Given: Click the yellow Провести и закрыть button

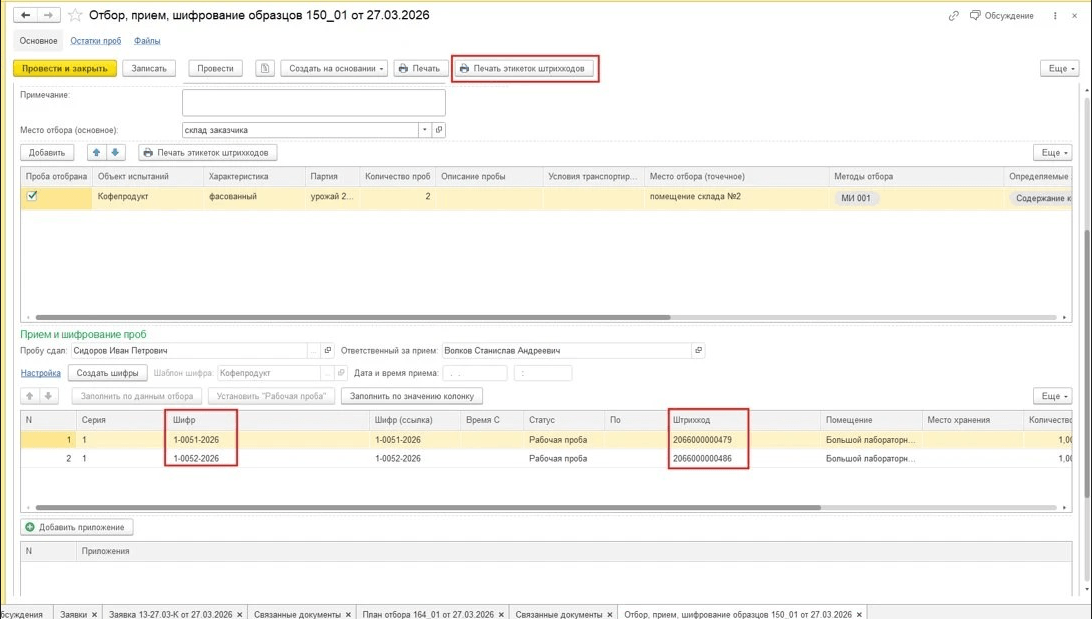Looking at the screenshot, I should [x=65, y=68].
